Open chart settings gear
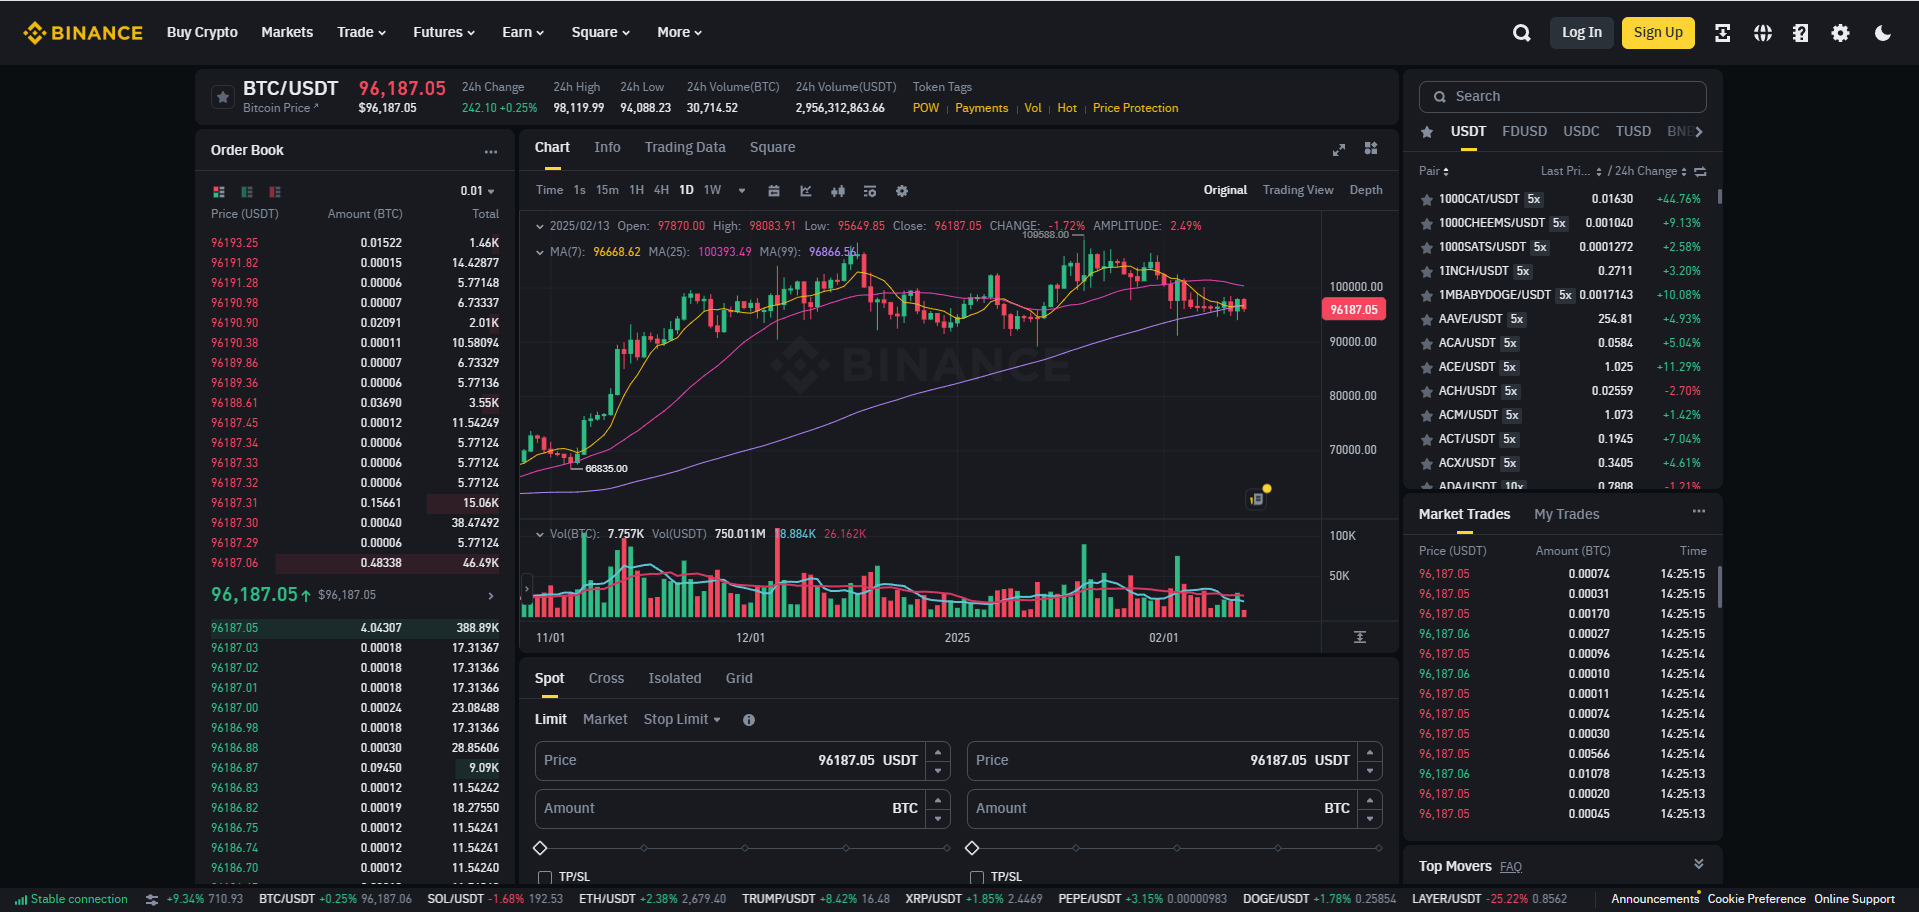This screenshot has width=1919, height=912. pyautogui.click(x=902, y=191)
